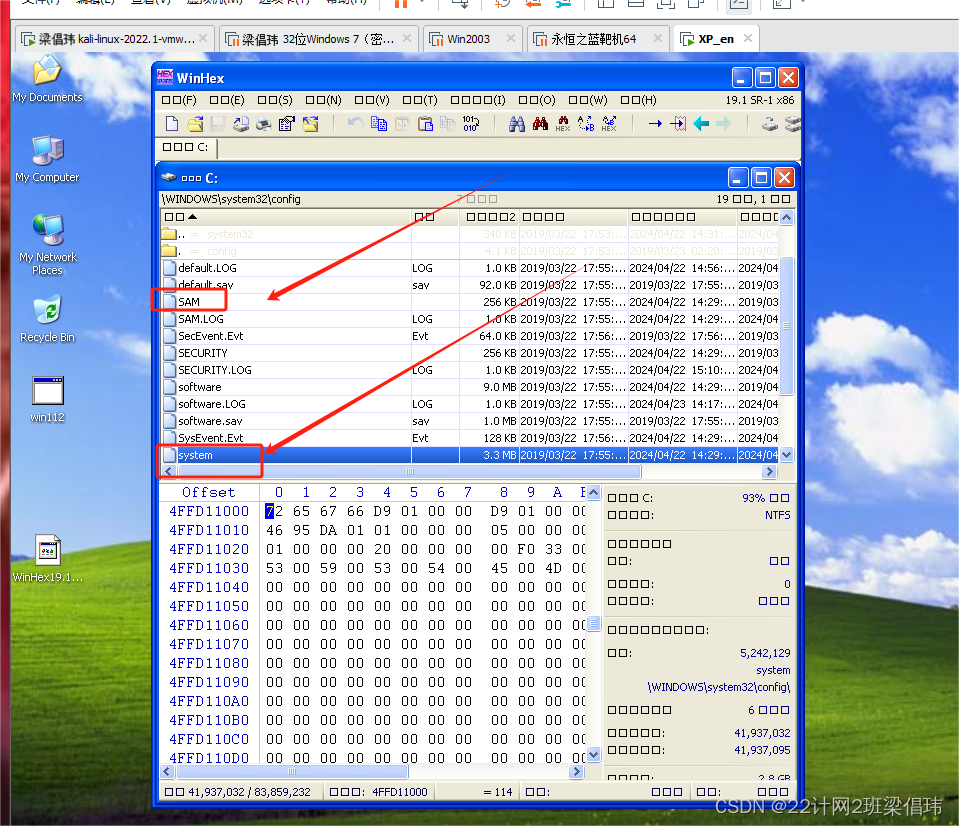Click the WinHex19.1 file on desktop
Viewport: 959px width, 826px height.
[x=47, y=559]
